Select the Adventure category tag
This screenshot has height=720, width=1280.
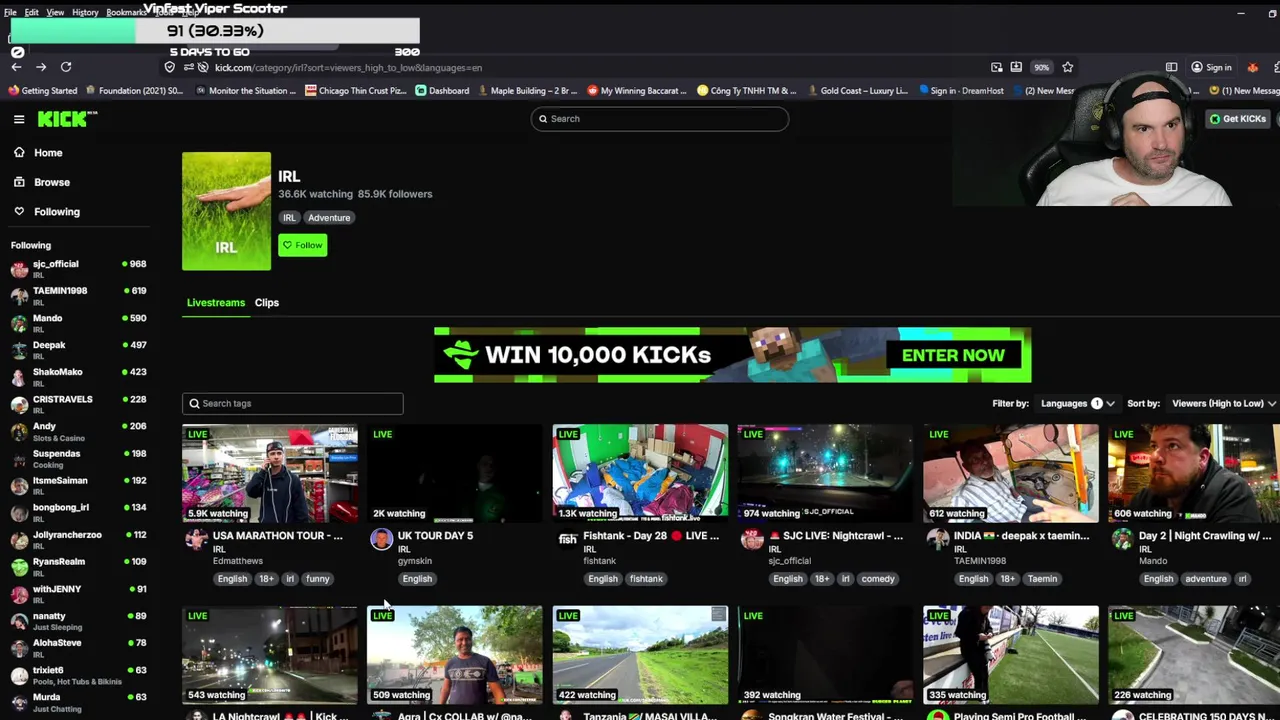click(x=329, y=217)
